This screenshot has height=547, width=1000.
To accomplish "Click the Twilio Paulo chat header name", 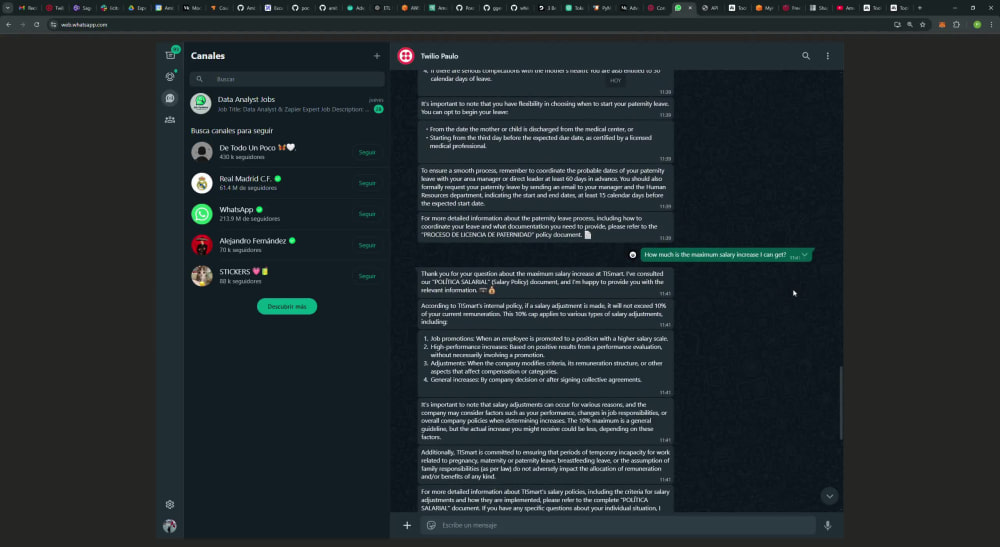I will click(439, 56).
